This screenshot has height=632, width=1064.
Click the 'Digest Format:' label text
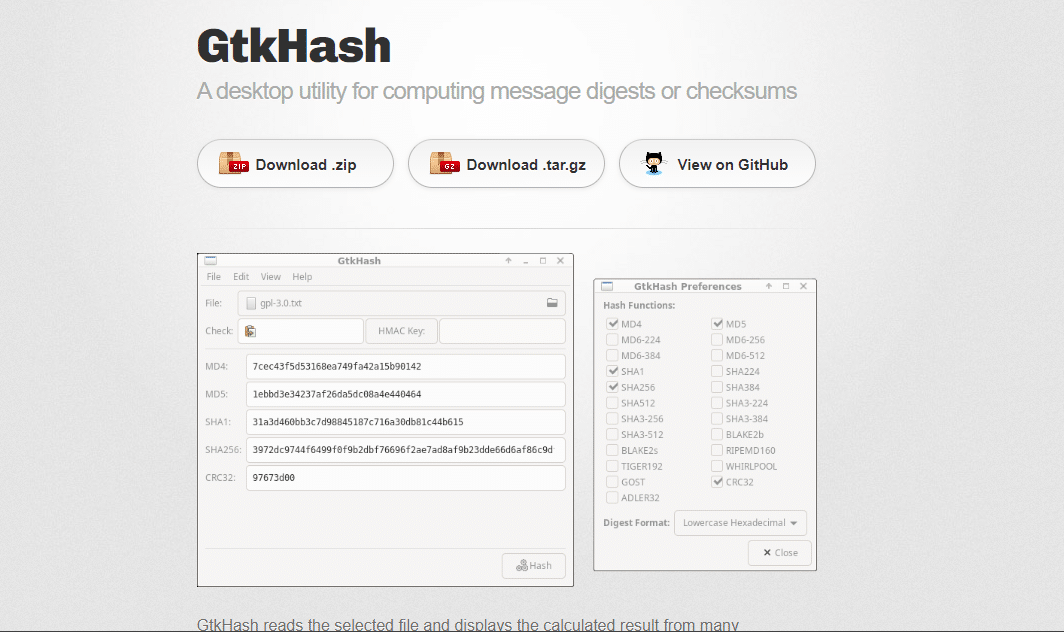pyautogui.click(x=636, y=523)
